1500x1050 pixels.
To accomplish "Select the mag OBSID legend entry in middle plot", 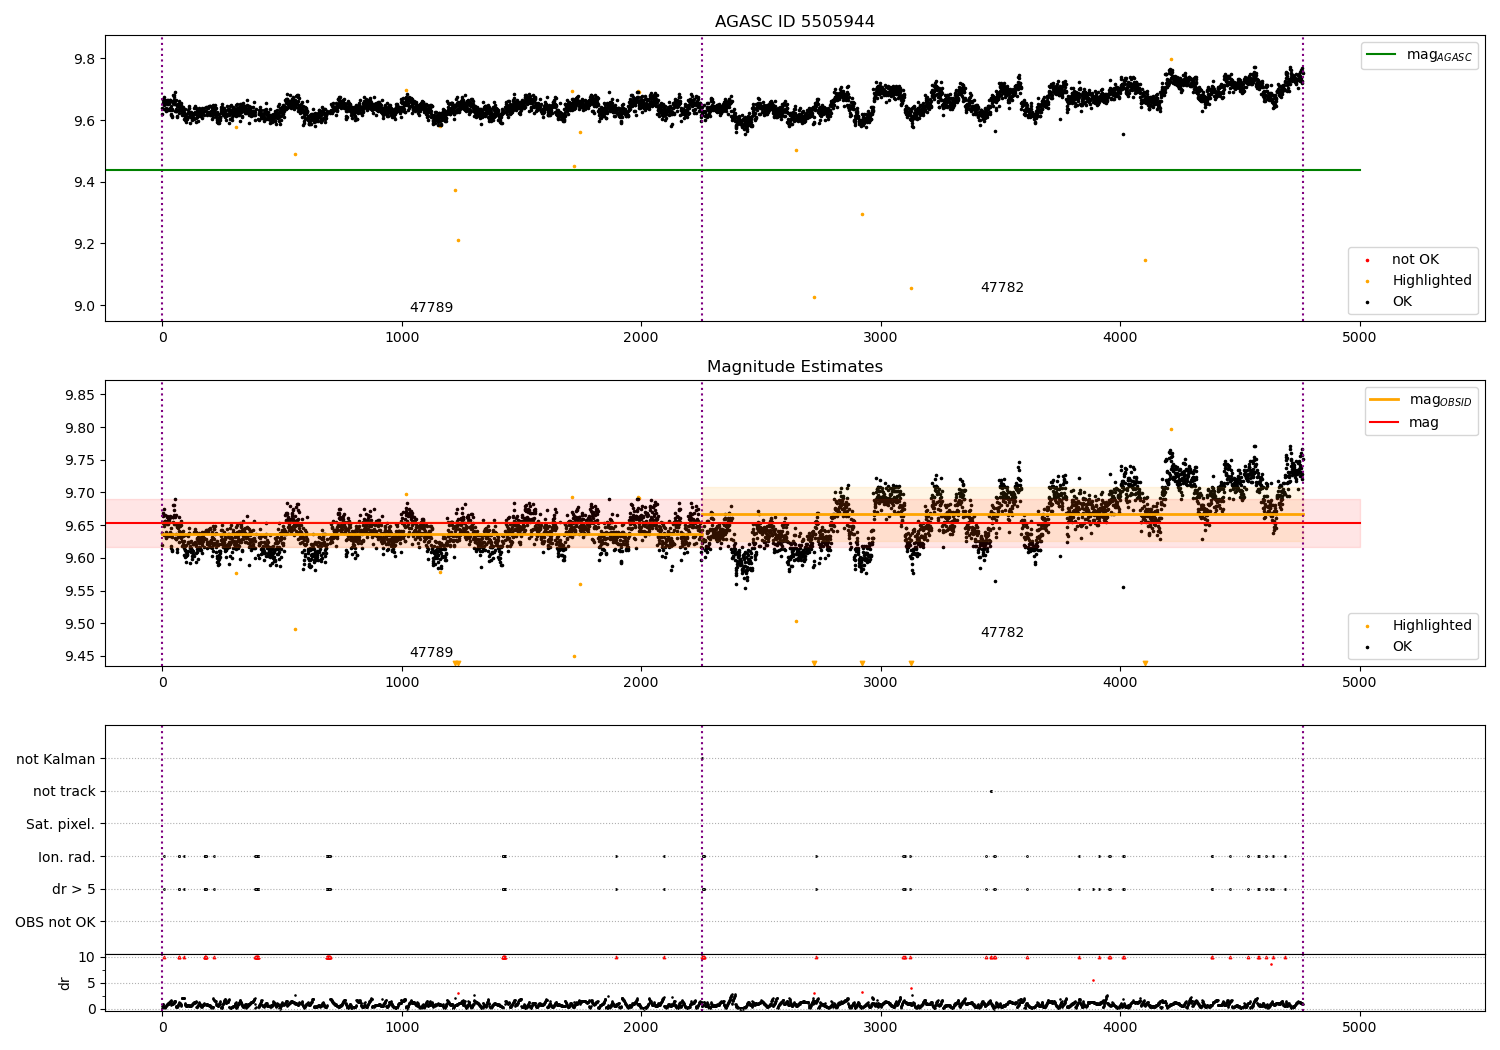I will click(x=1421, y=400).
